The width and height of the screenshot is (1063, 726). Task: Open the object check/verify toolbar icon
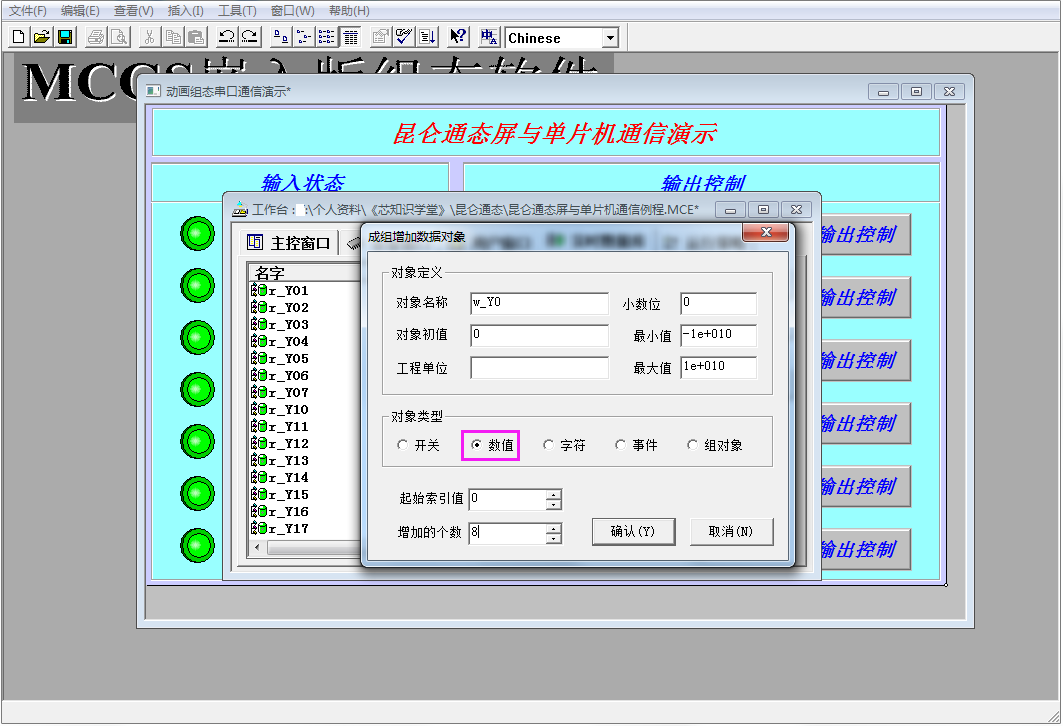pyautogui.click(x=404, y=36)
